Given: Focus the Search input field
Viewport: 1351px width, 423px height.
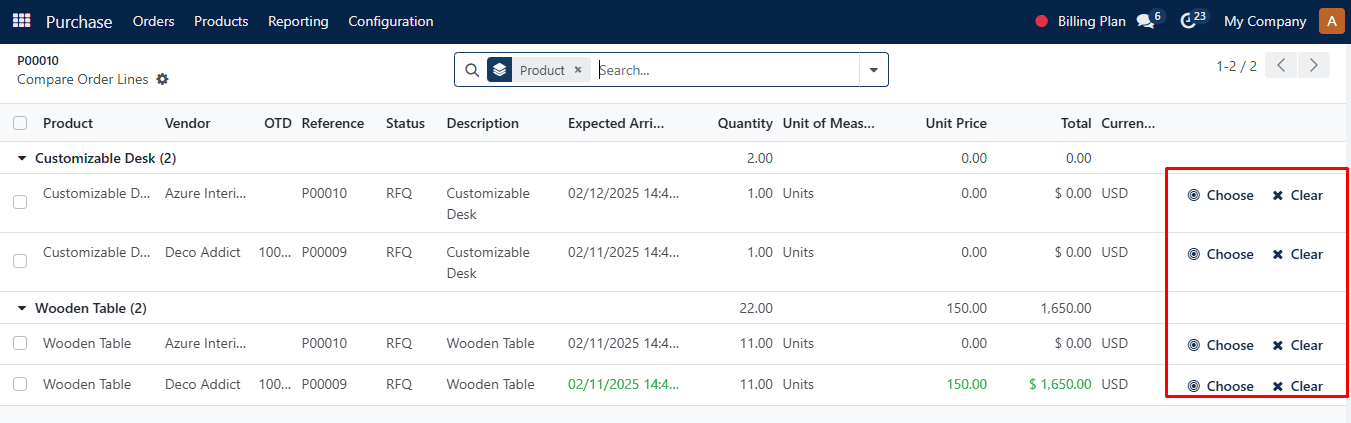Looking at the screenshot, I should click(726, 70).
